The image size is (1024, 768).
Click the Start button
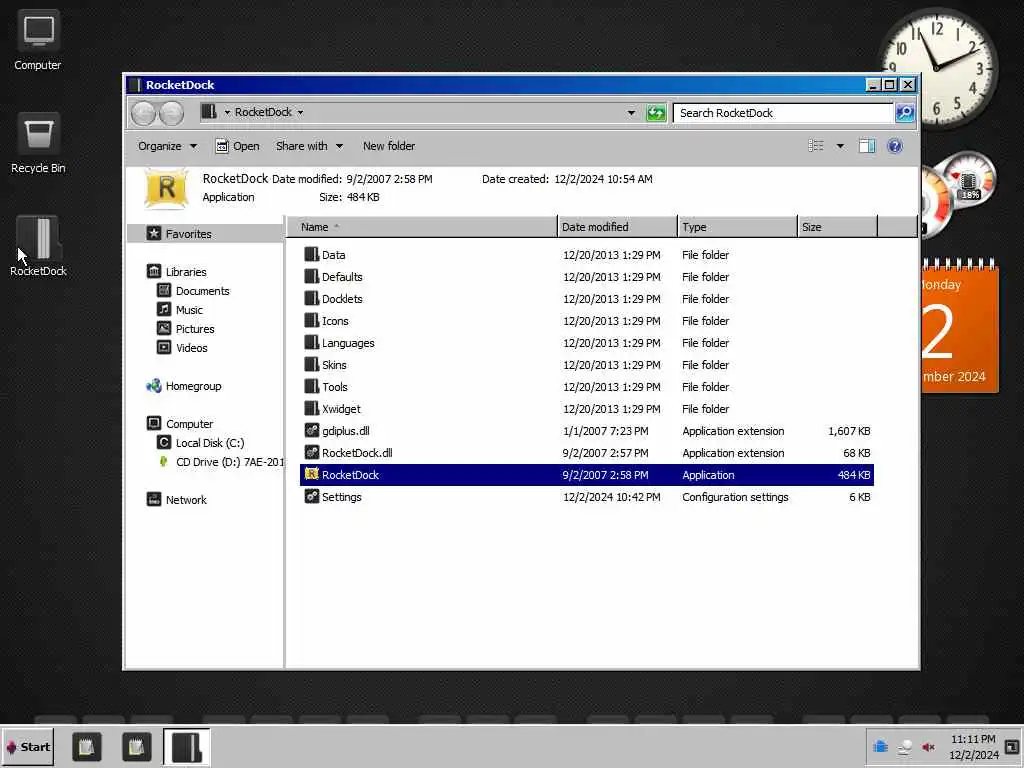pyautogui.click(x=27, y=747)
